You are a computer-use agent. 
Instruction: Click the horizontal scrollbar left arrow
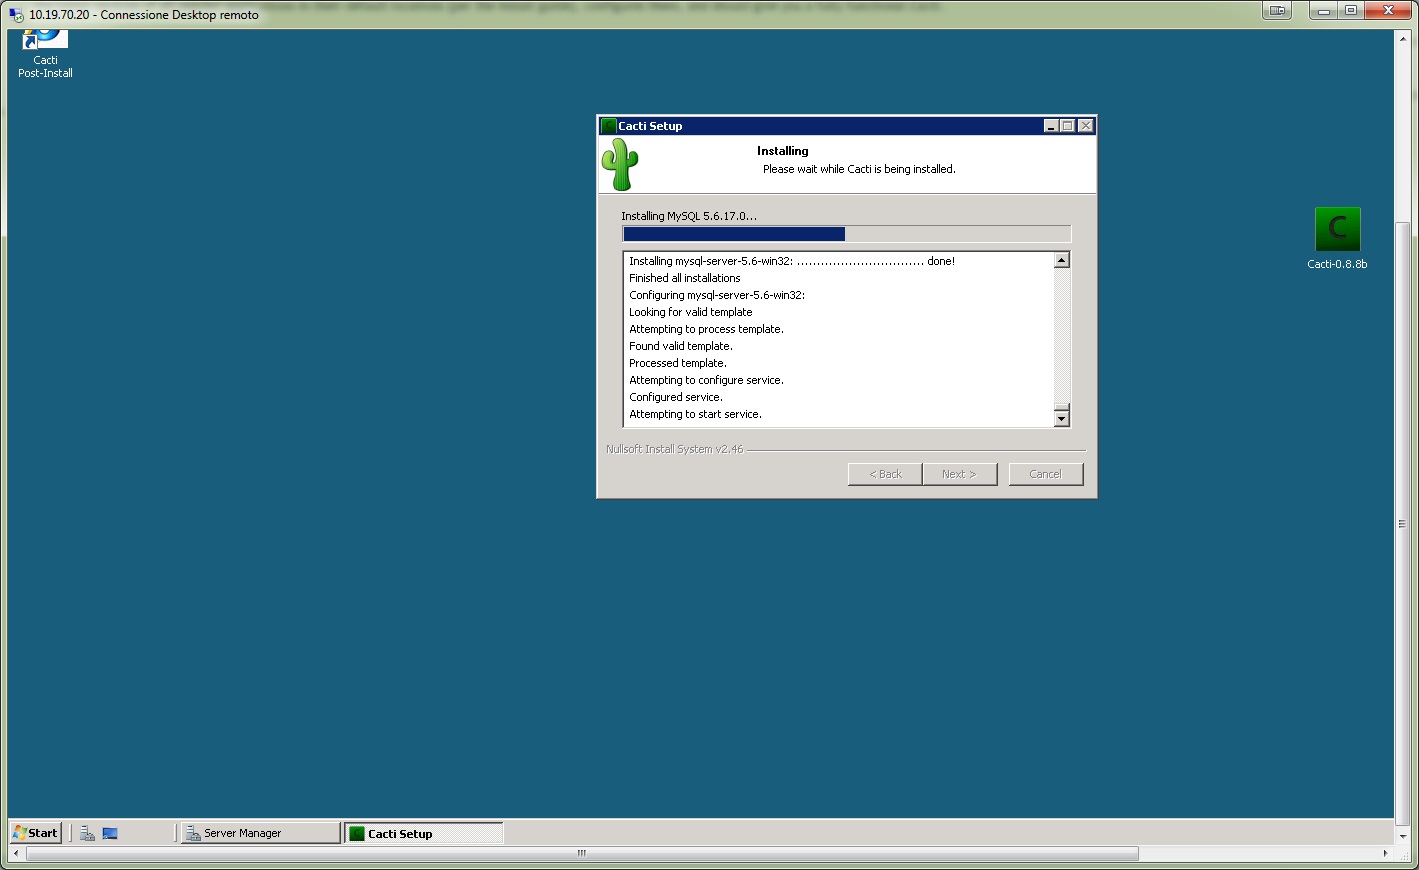pos(15,853)
